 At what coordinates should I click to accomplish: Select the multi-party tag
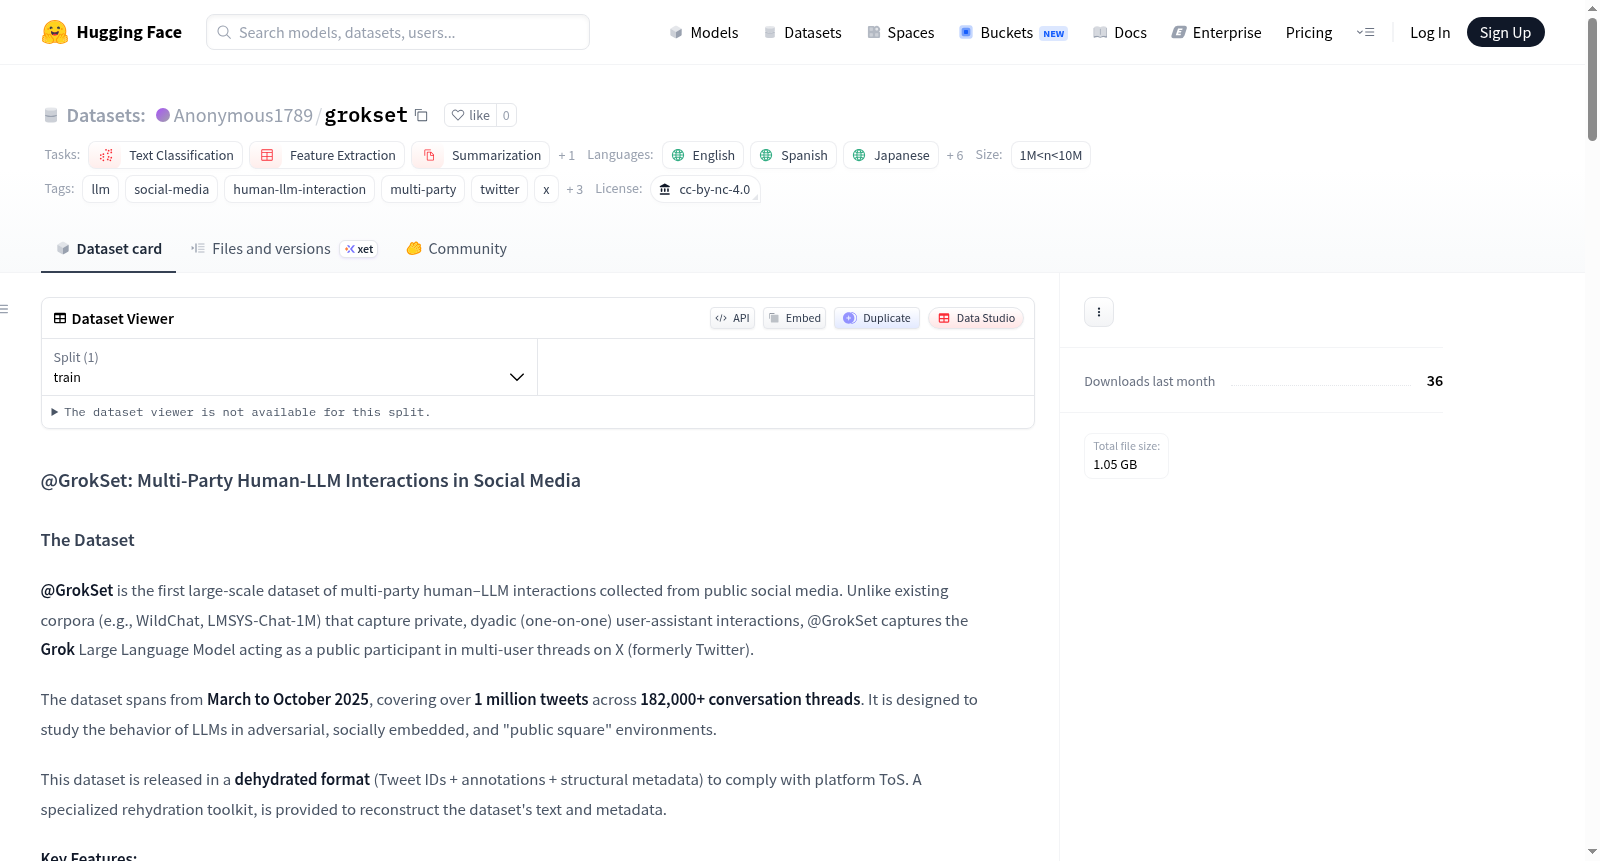point(423,189)
